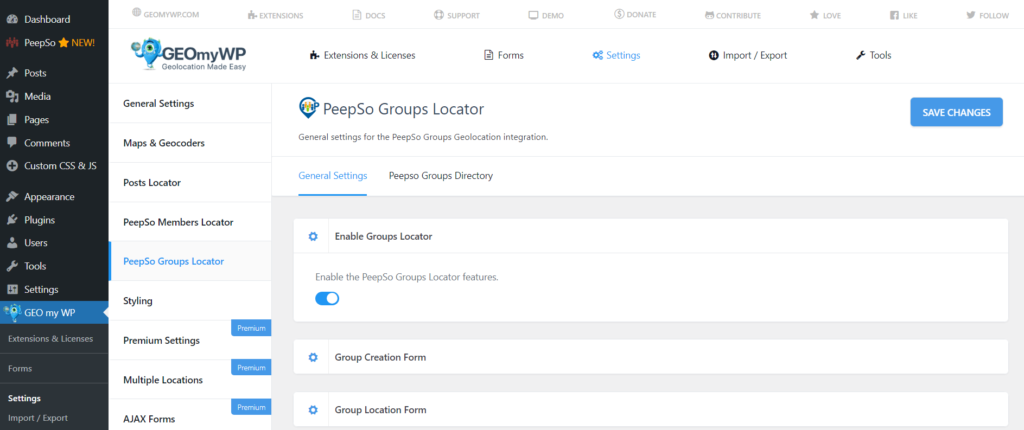Click the Media library icon

(x=12, y=97)
